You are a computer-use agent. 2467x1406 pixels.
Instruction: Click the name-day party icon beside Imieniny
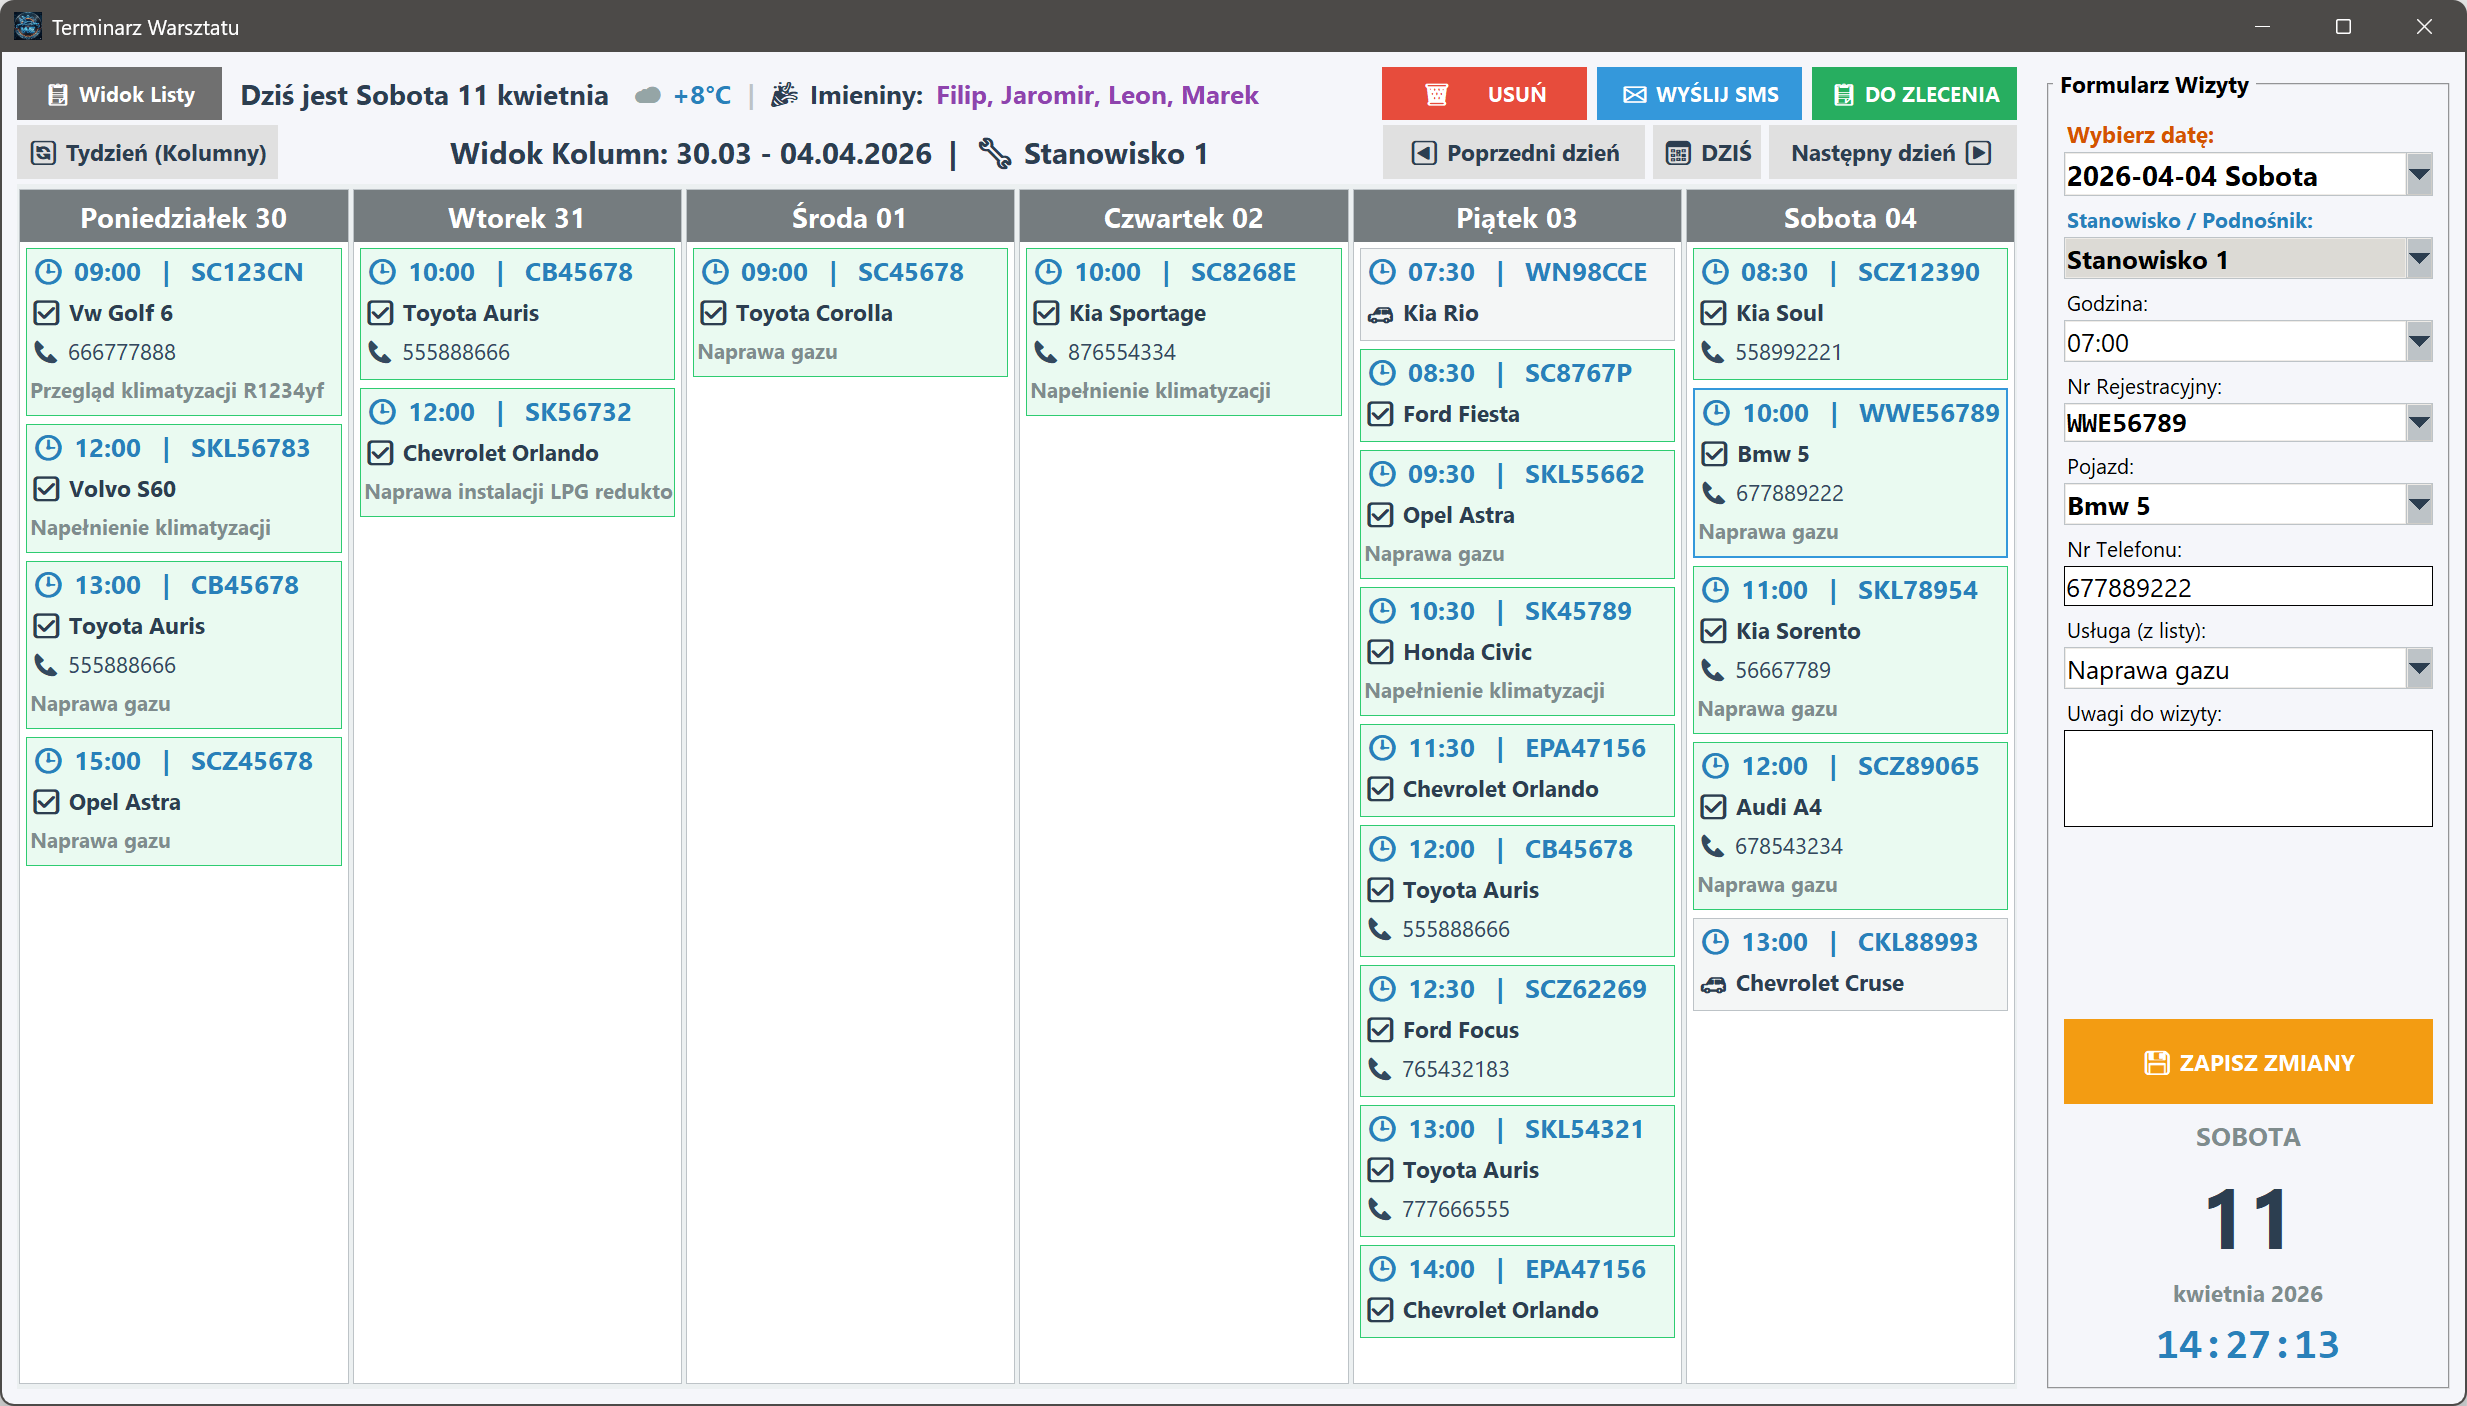785,95
